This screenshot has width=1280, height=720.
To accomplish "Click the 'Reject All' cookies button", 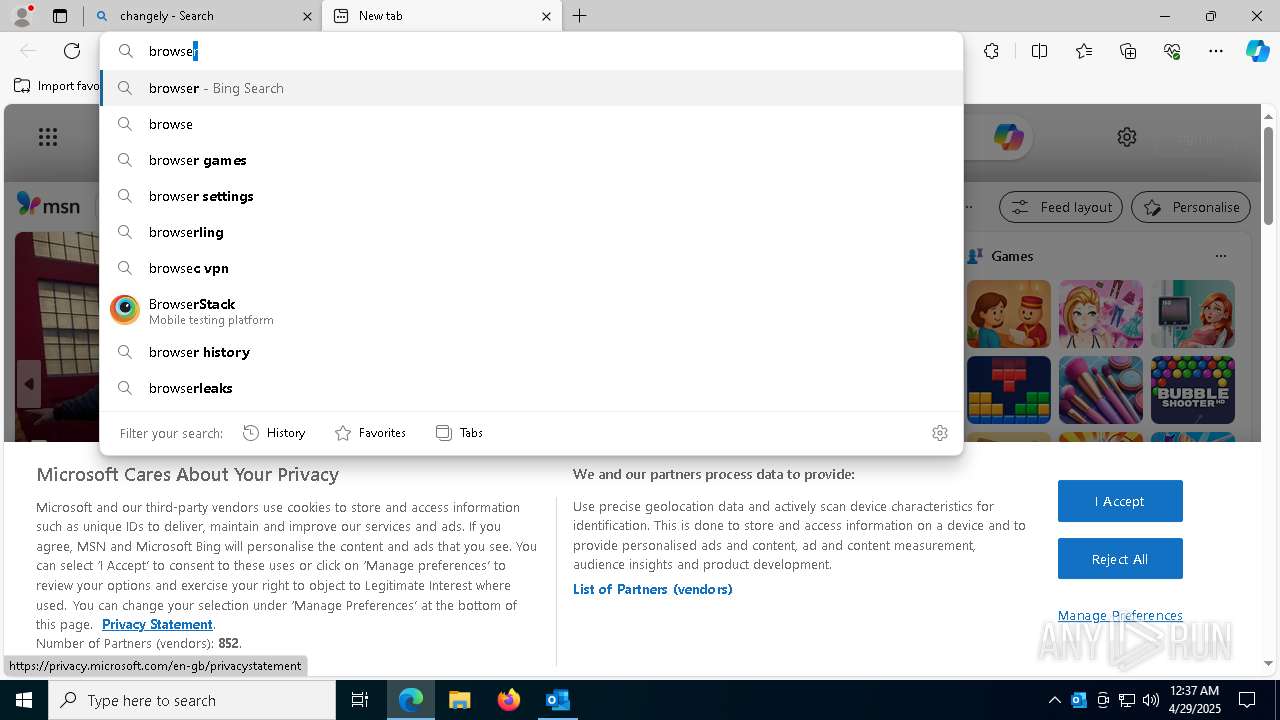I will point(1120,559).
